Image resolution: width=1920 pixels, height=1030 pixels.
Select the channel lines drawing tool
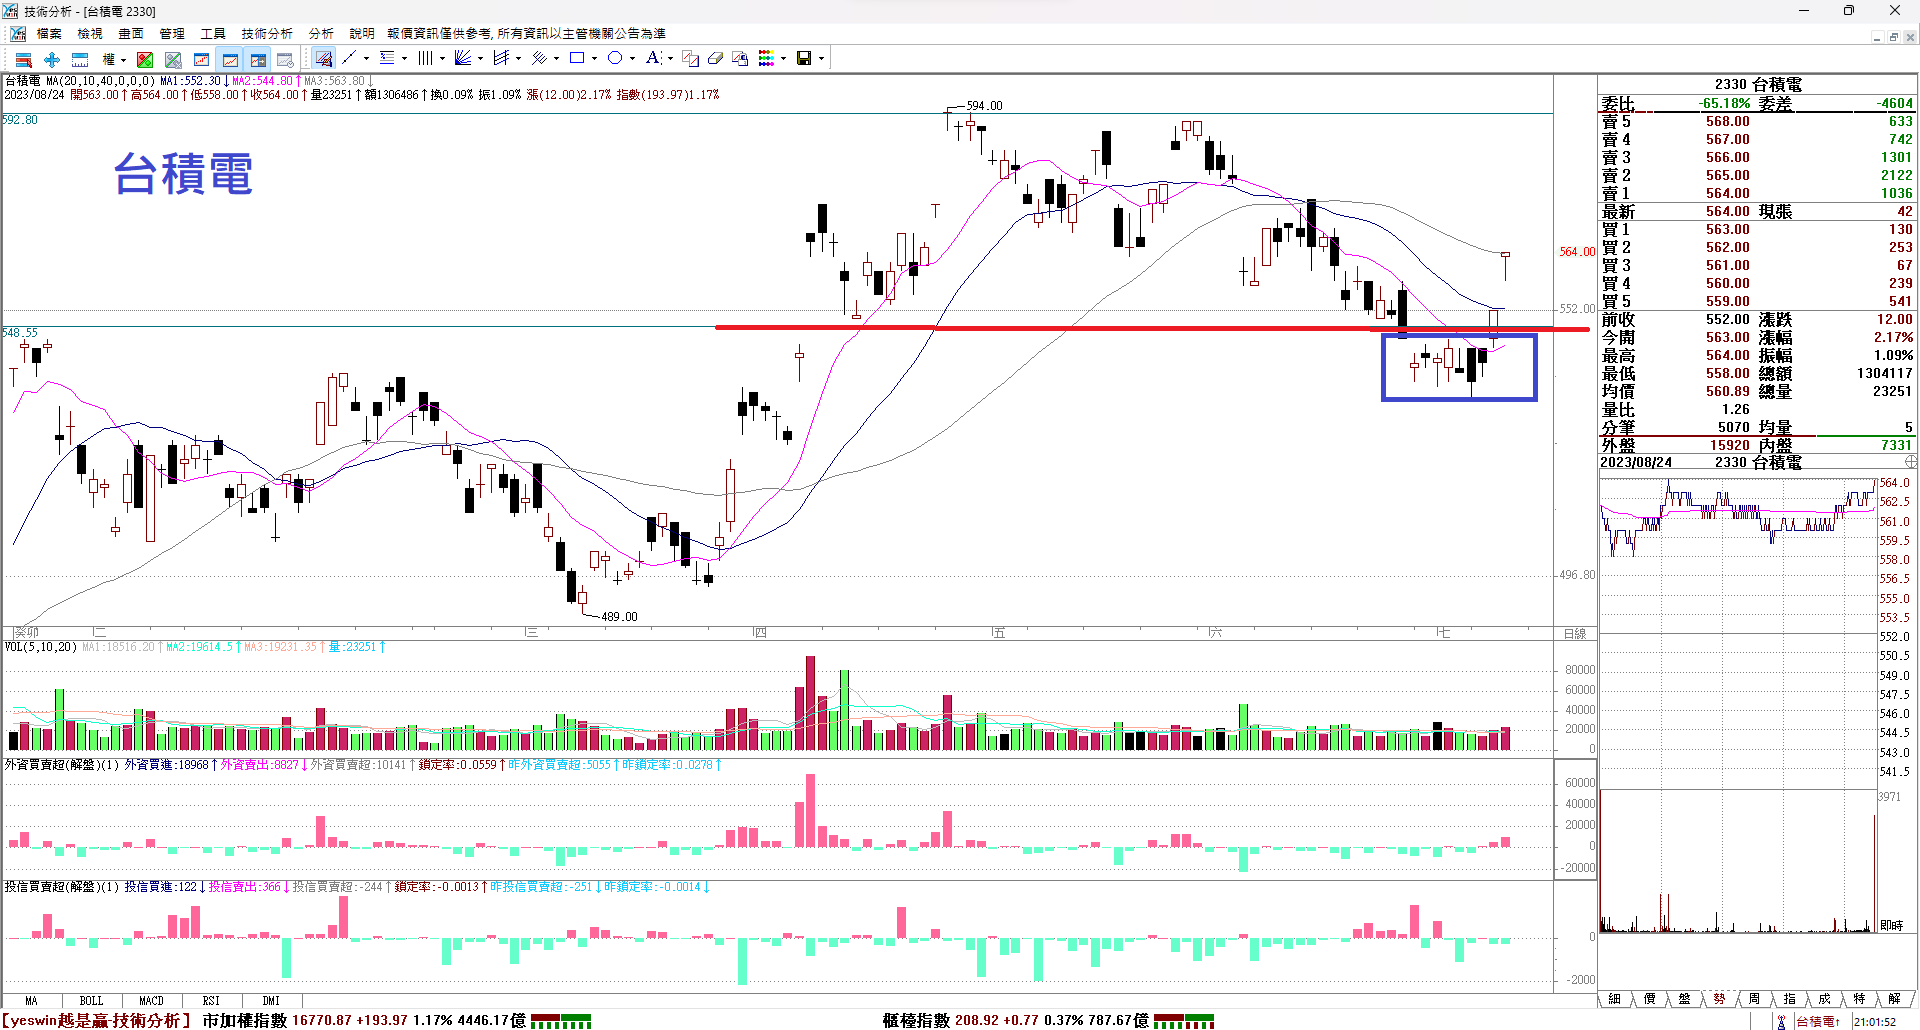501,59
